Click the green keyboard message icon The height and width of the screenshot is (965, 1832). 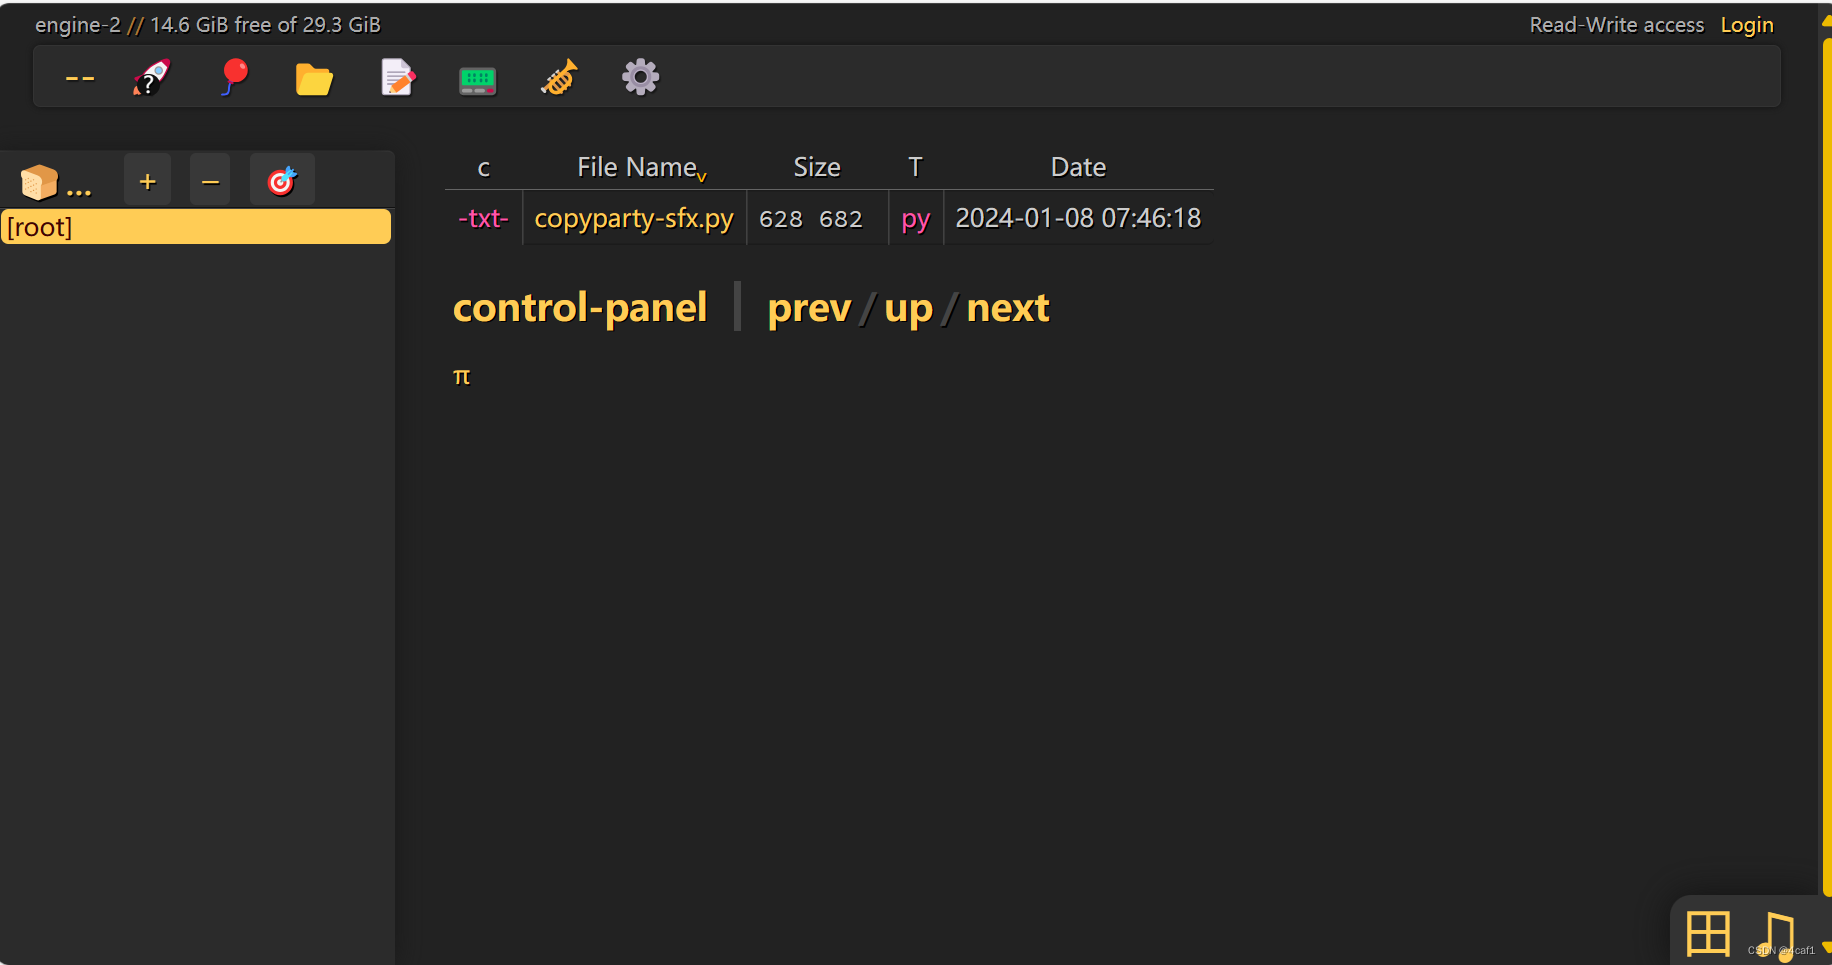pyautogui.click(x=477, y=77)
